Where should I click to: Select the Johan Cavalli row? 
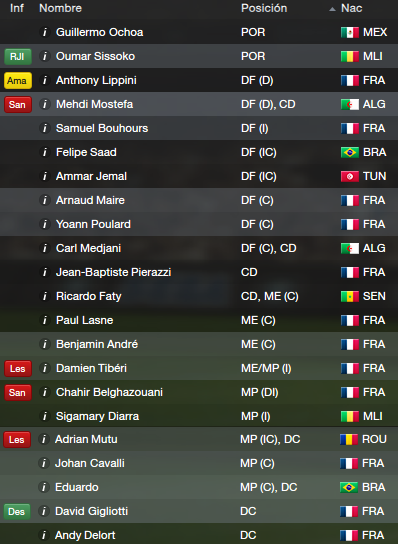pos(199,463)
